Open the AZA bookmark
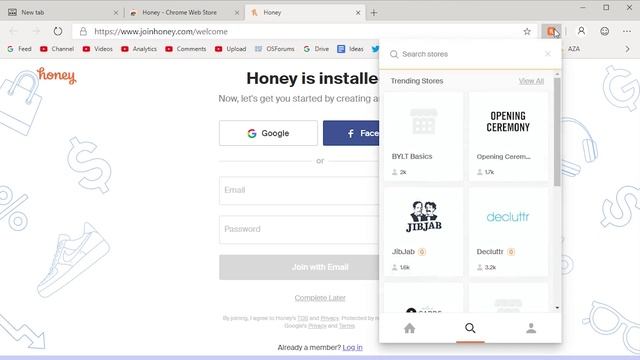Screen dimensions: 640x360 573,49
